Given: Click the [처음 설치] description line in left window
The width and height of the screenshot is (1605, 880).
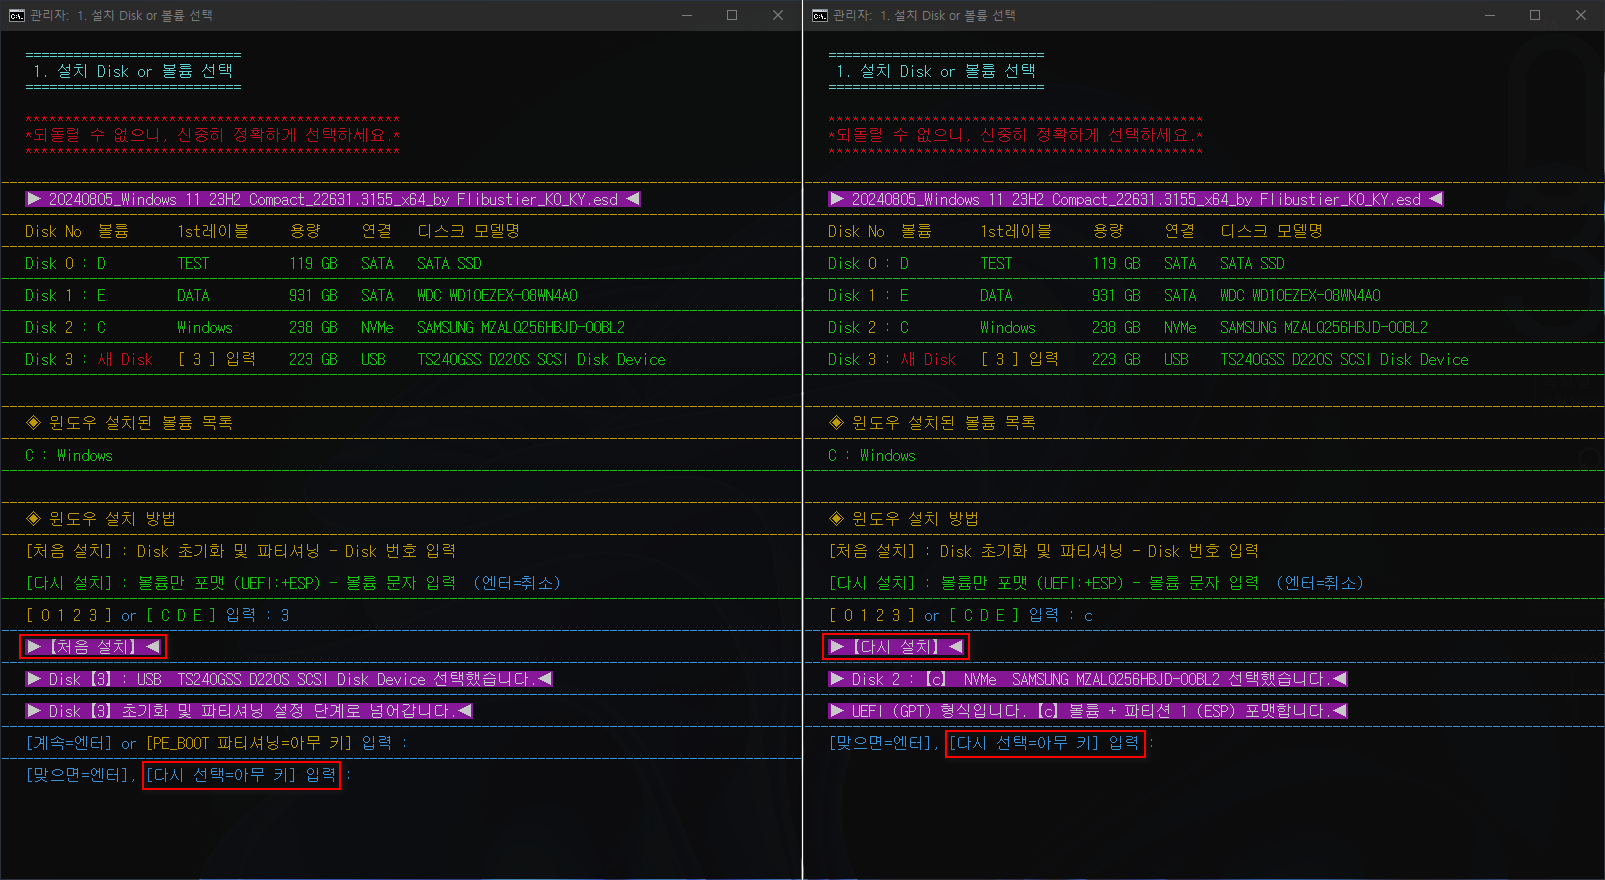Looking at the screenshot, I should (x=241, y=551).
